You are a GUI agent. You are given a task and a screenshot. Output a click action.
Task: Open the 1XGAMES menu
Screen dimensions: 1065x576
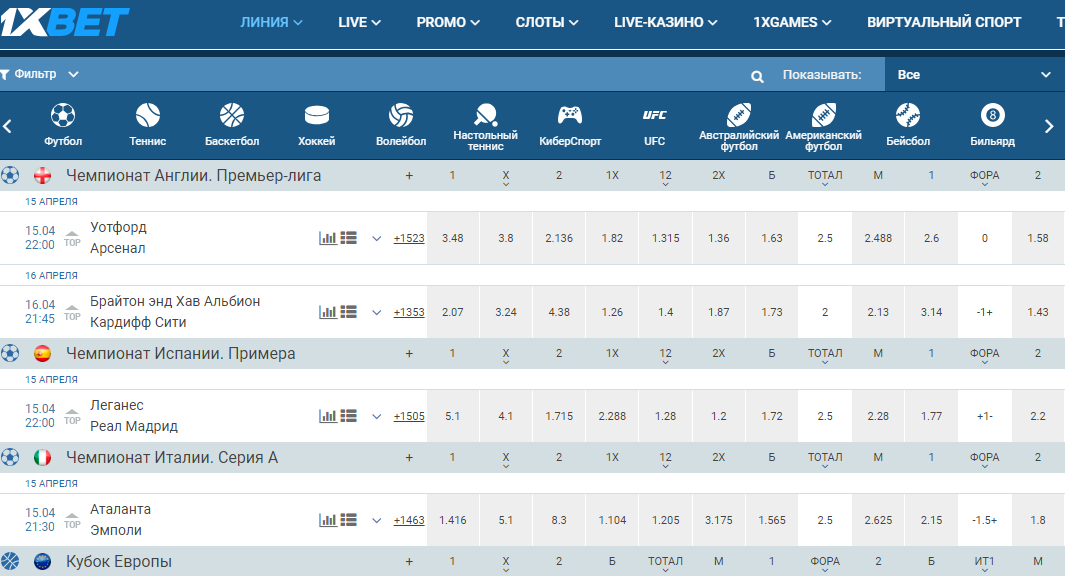[x=792, y=22]
